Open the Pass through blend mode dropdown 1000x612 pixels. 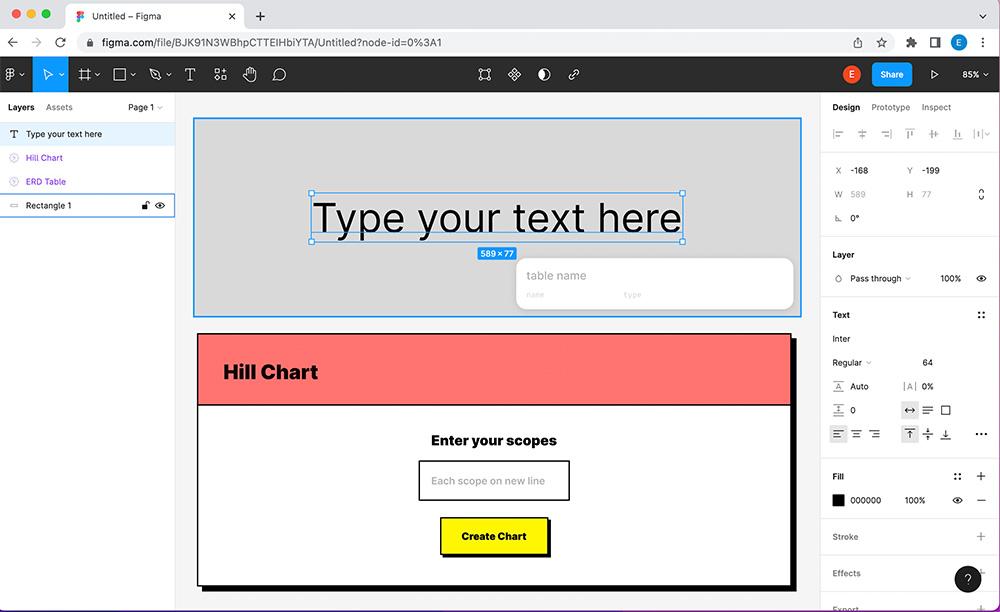(x=874, y=278)
